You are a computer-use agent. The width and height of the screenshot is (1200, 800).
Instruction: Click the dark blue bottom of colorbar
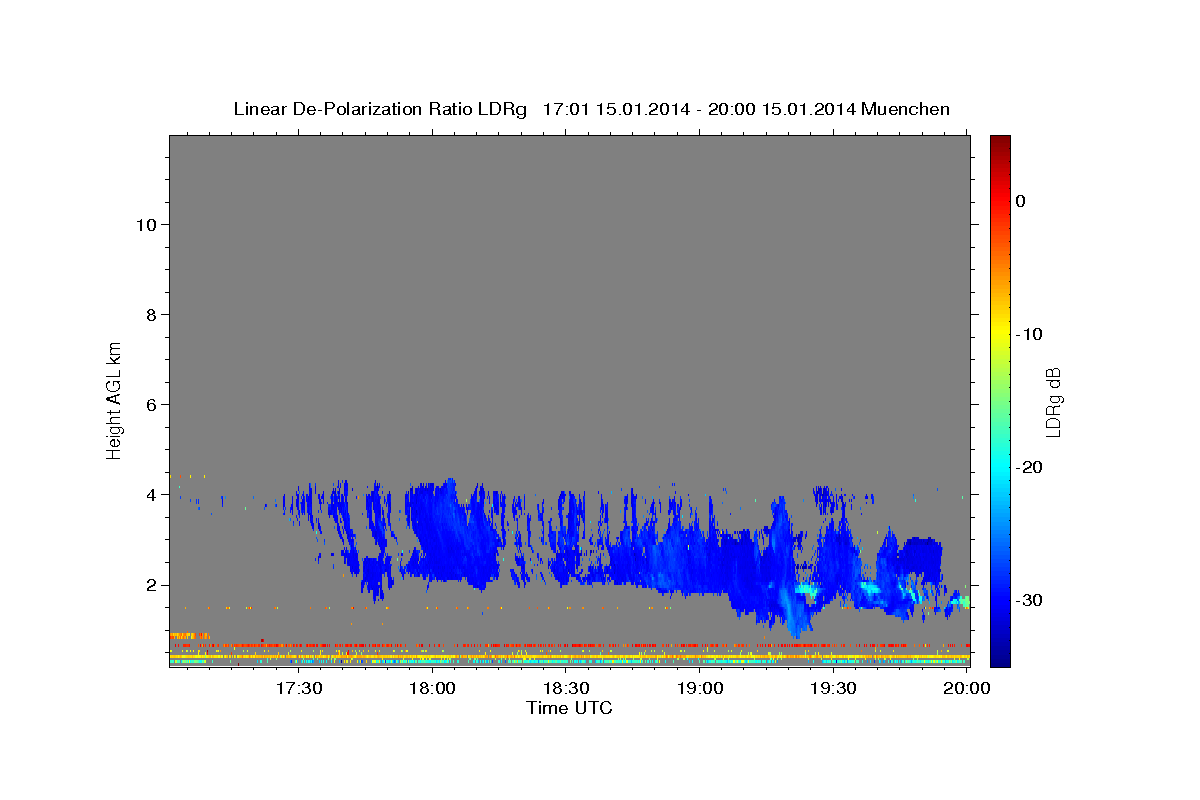coord(1000,657)
